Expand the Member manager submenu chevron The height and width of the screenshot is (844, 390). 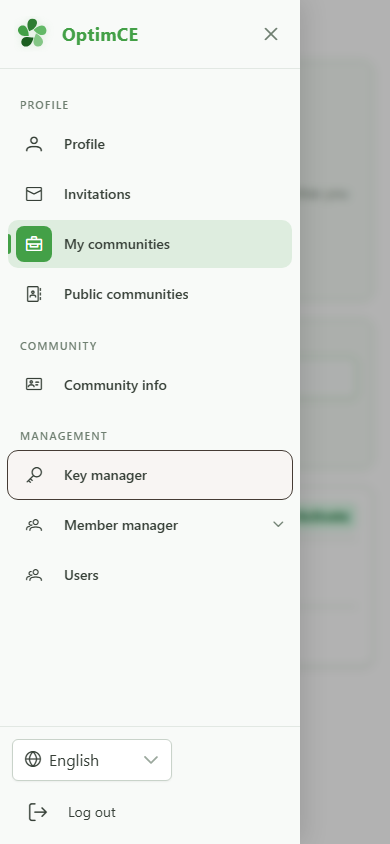click(x=278, y=524)
